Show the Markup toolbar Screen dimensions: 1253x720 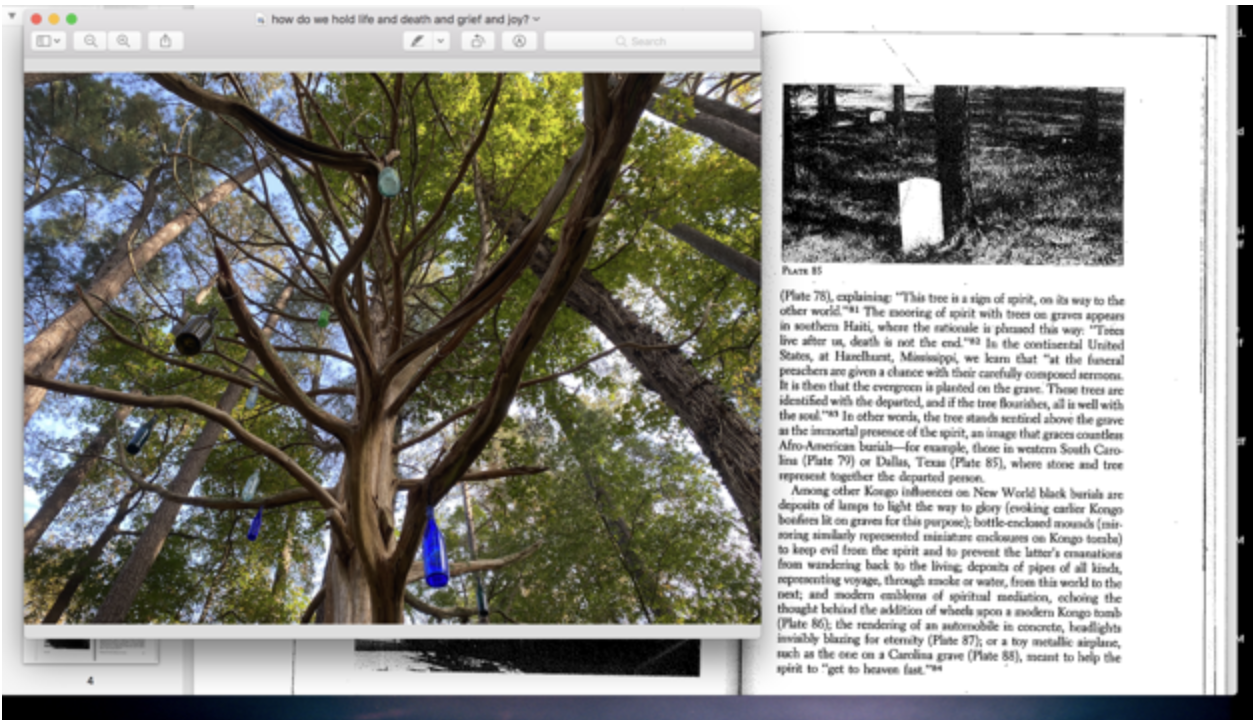pyautogui.click(x=519, y=41)
